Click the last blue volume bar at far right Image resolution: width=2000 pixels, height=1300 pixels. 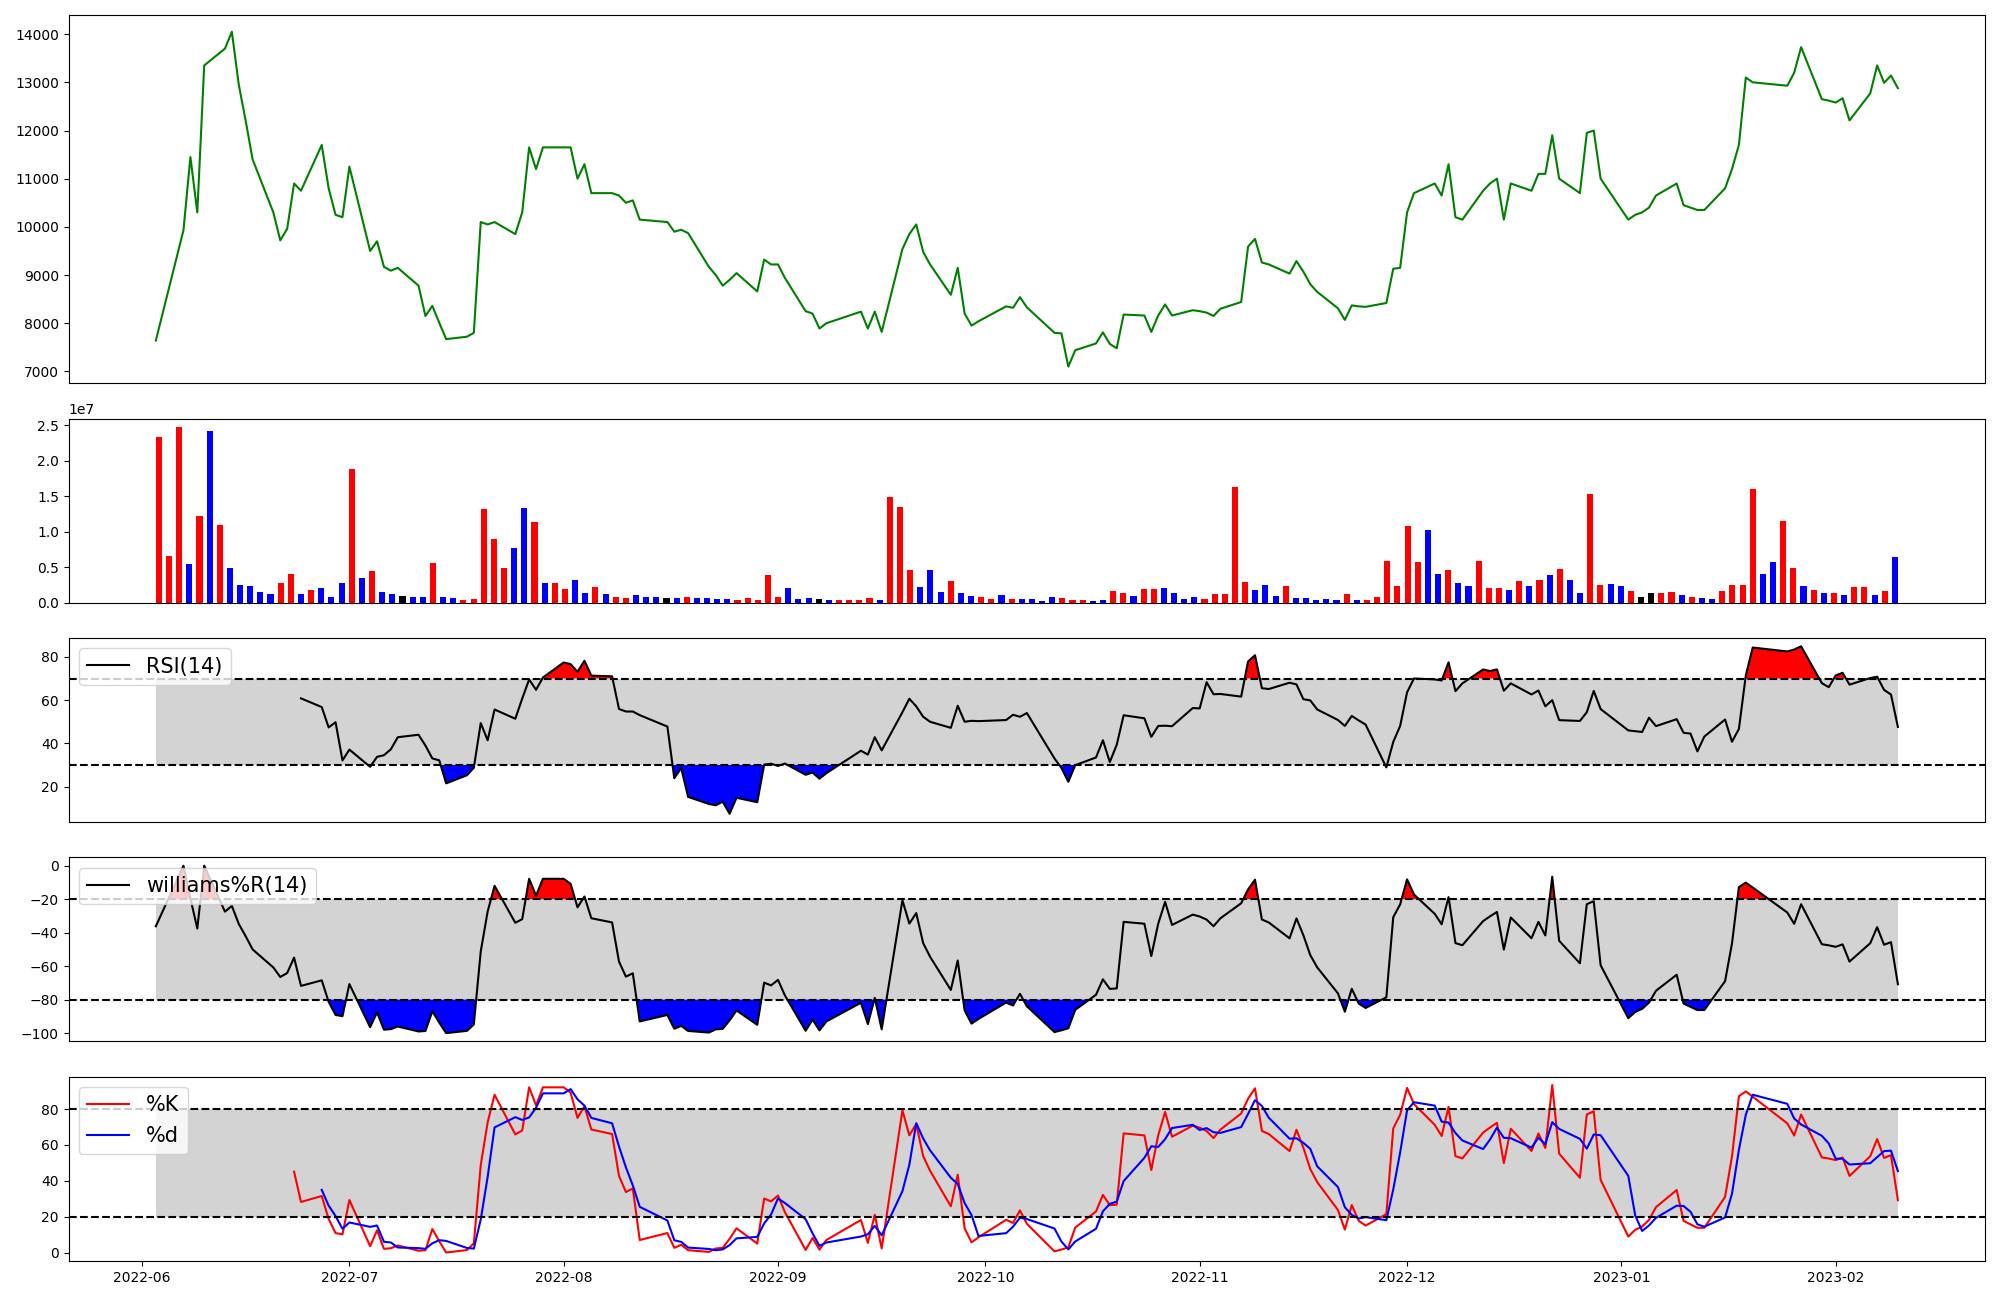(1894, 581)
